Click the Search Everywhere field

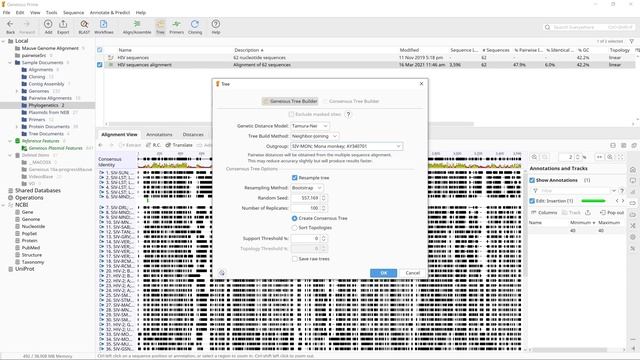click(589, 27)
